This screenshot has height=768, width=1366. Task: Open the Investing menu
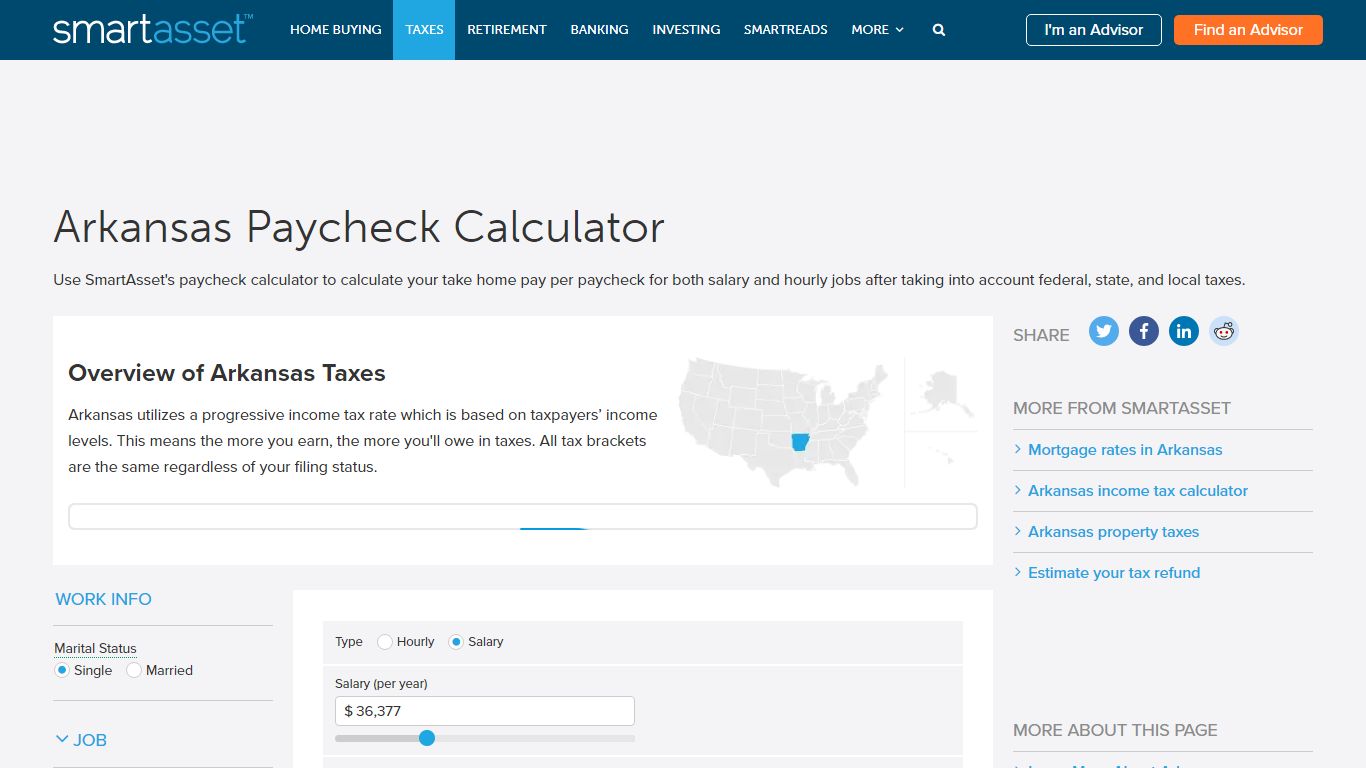point(686,30)
